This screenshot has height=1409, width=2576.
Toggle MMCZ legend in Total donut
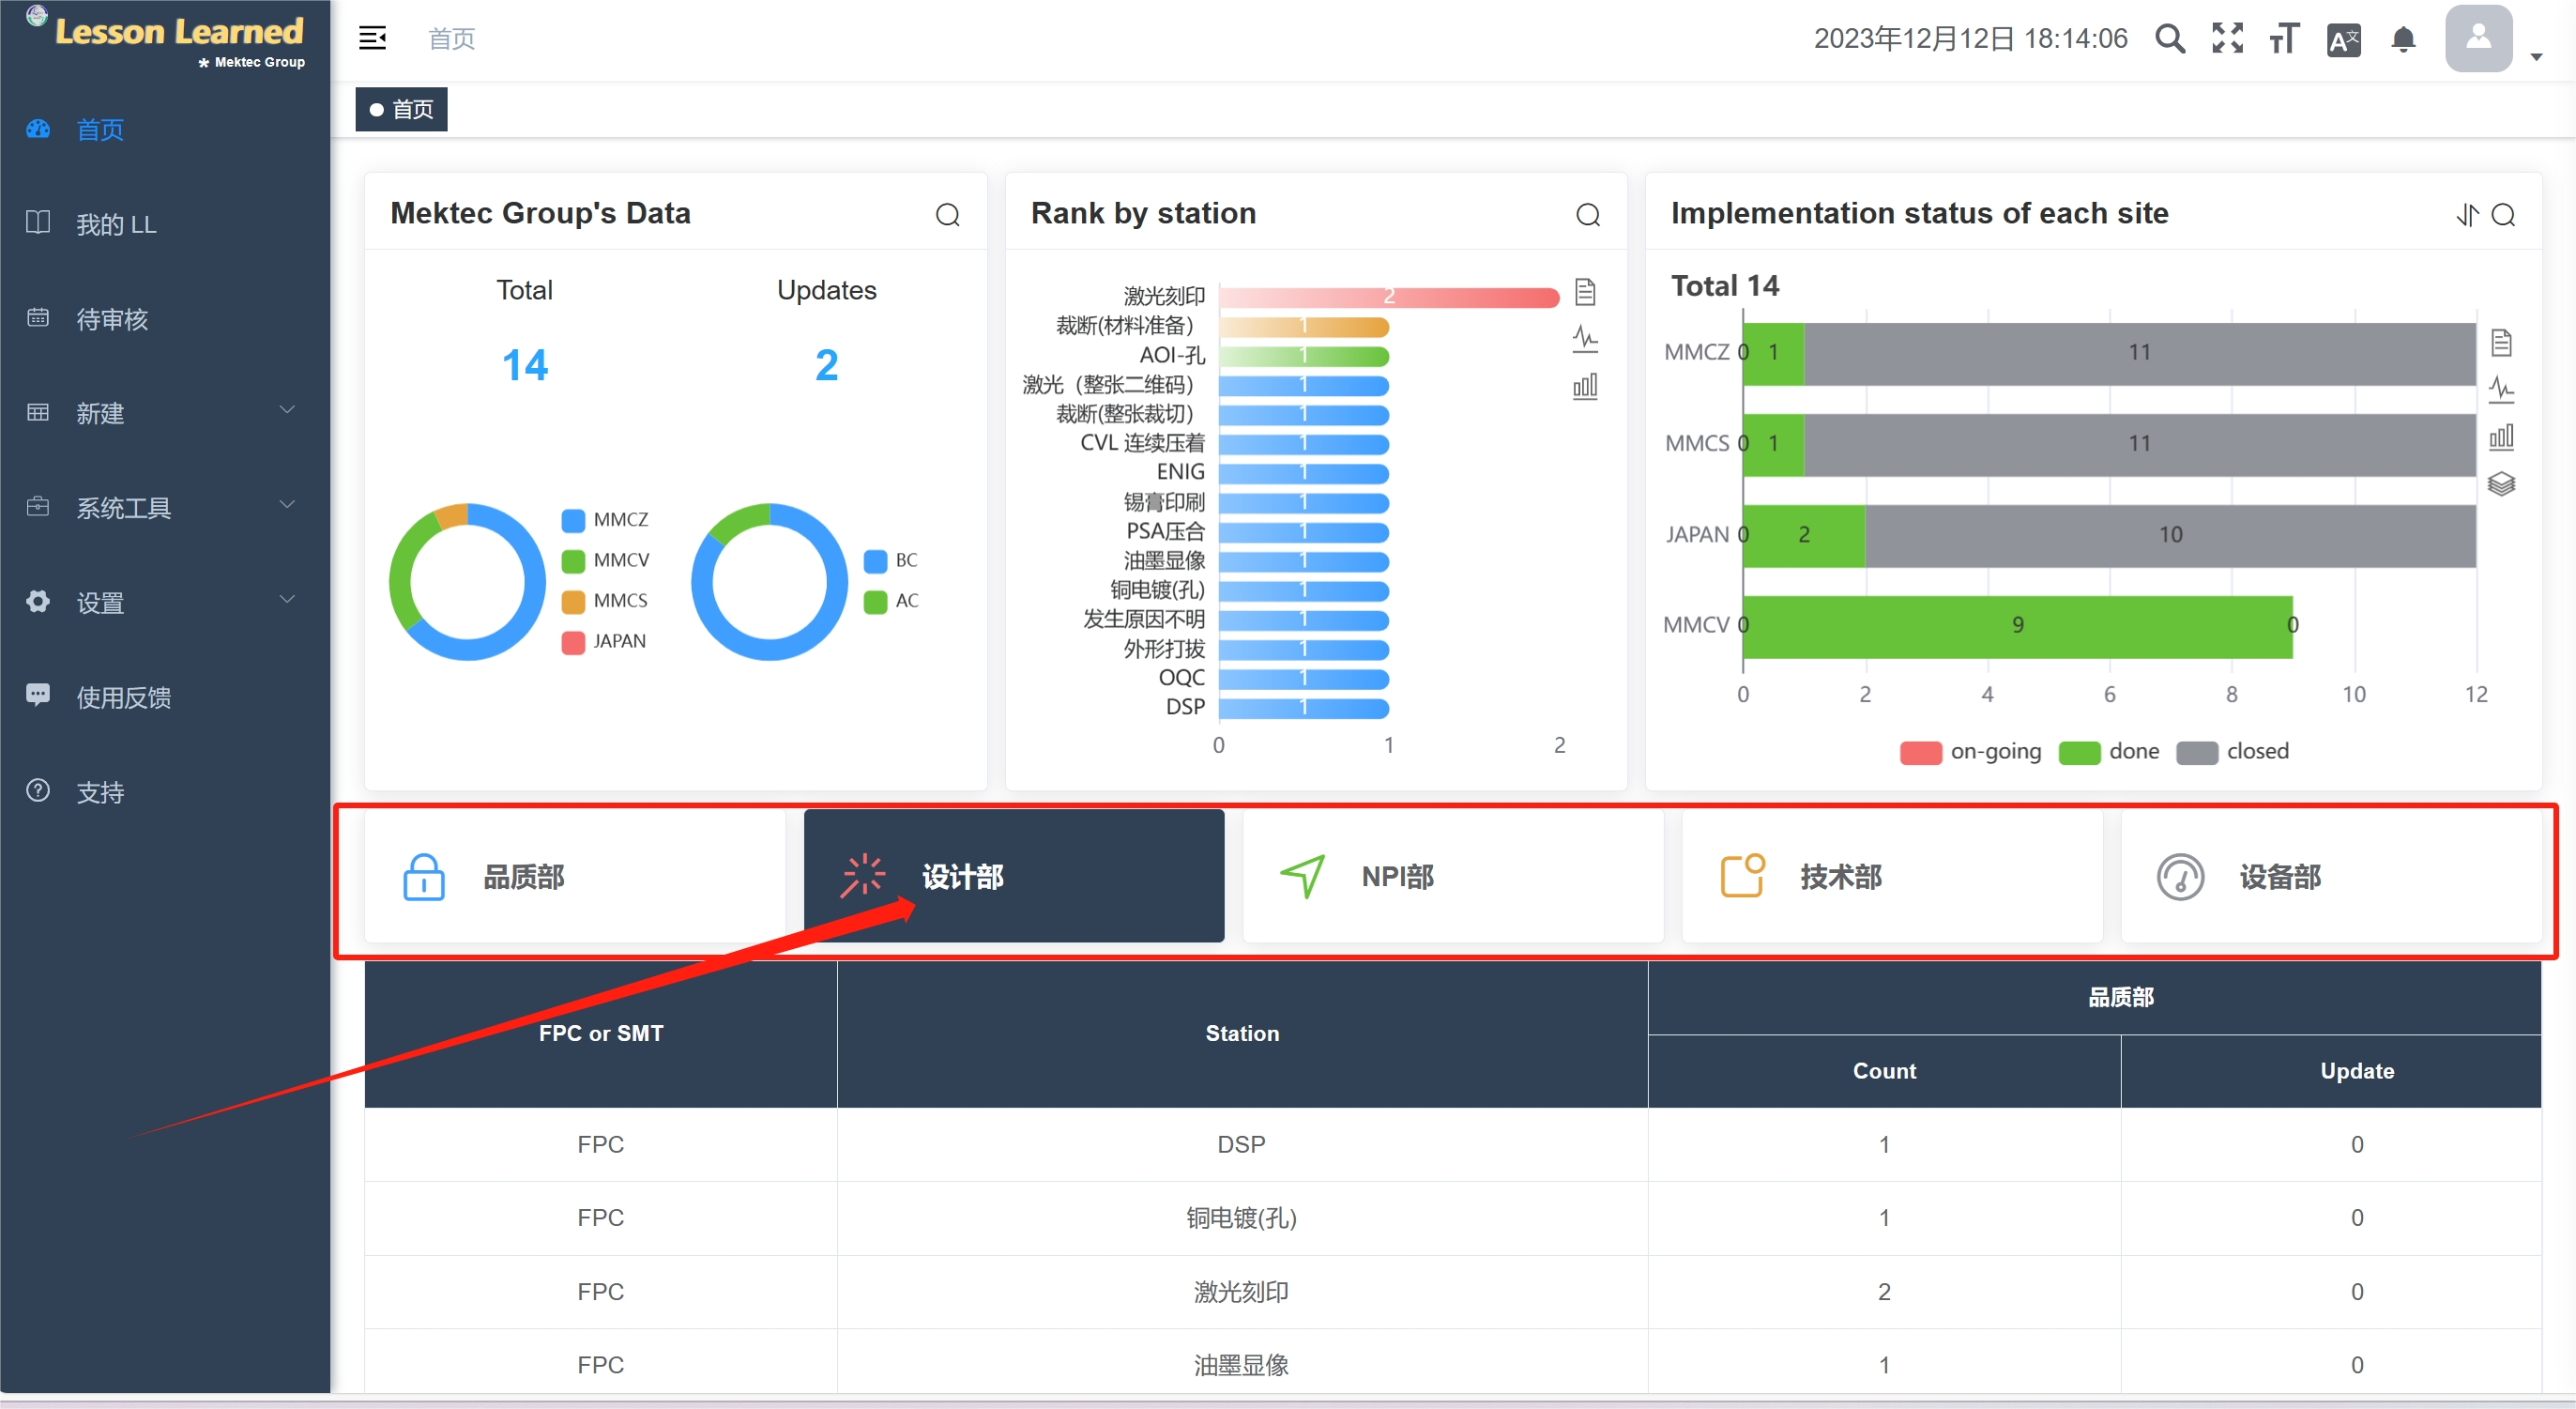coord(605,520)
